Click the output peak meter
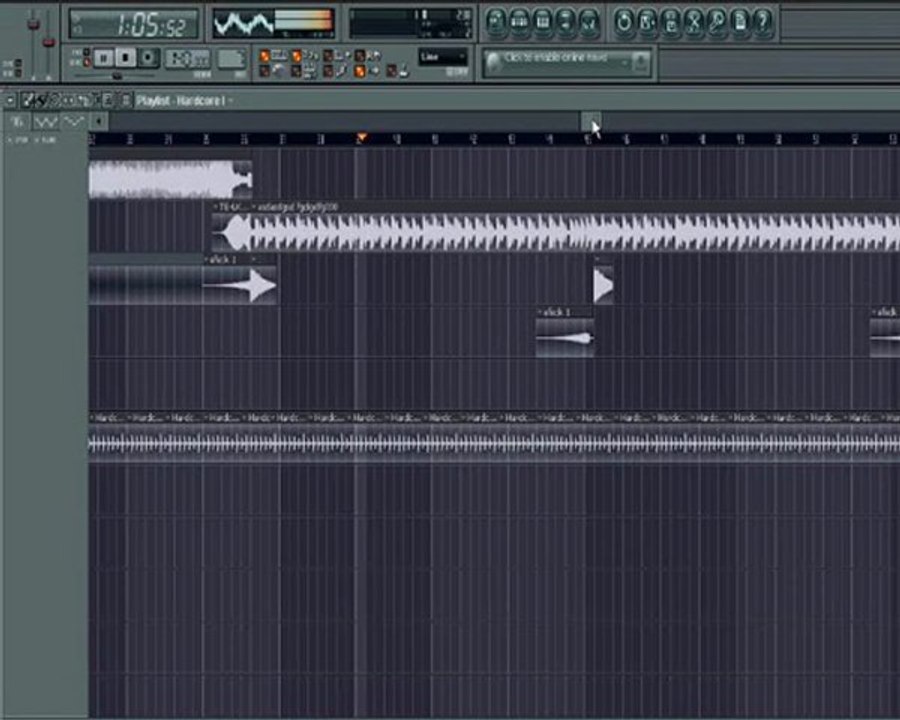 click(x=304, y=21)
